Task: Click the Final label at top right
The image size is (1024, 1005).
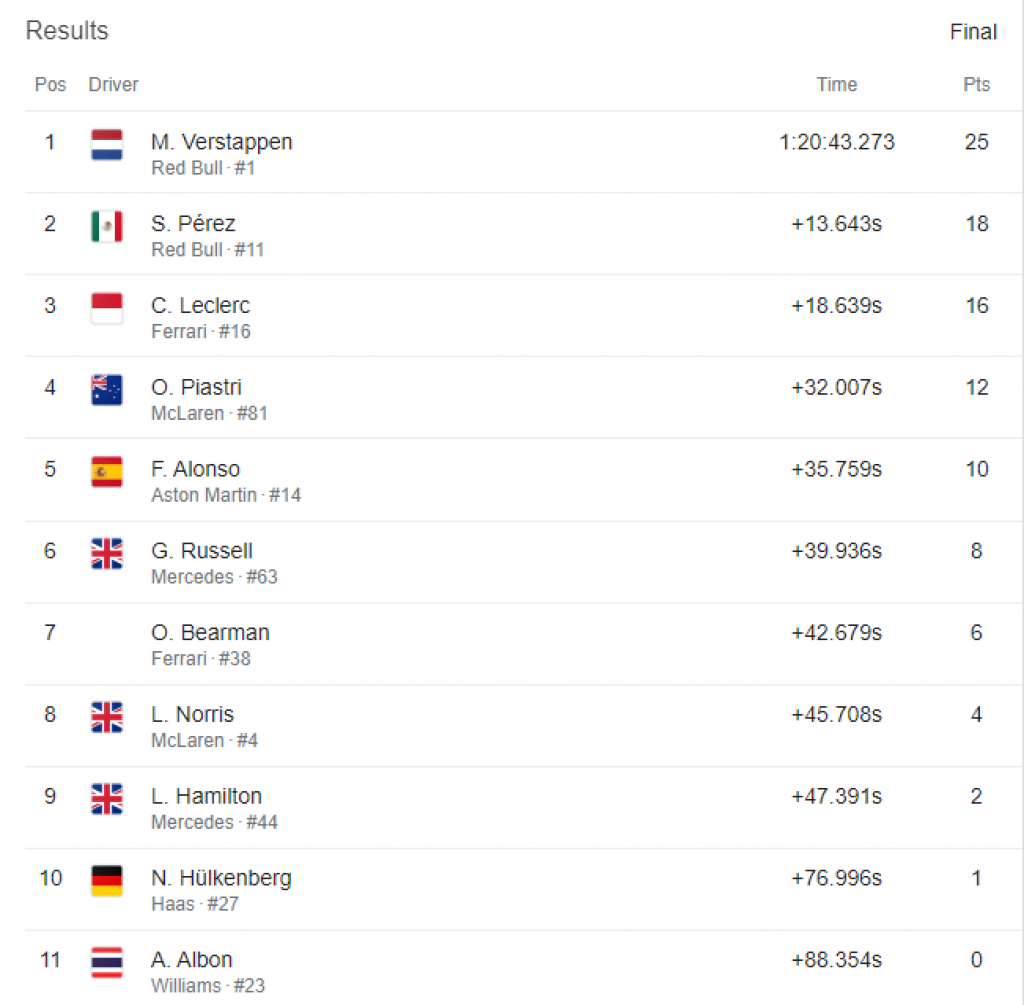Action: pos(973,32)
